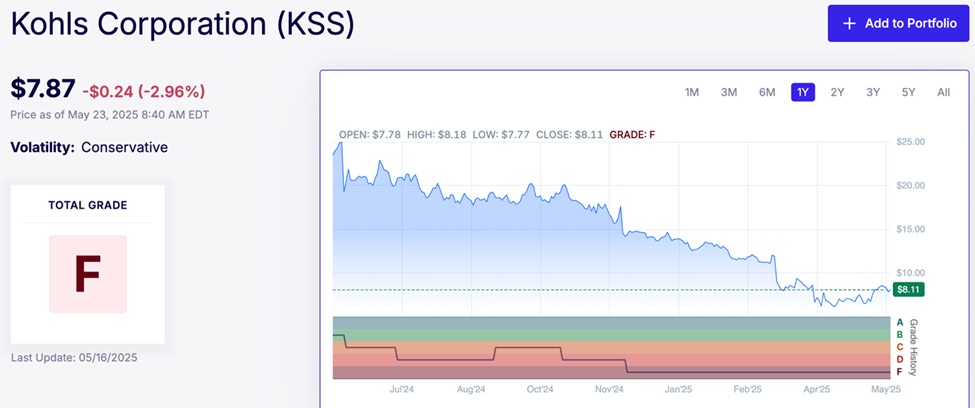Click the CLOSE: $8.11 value
Viewport: 975px width, 408px height.
coord(570,134)
